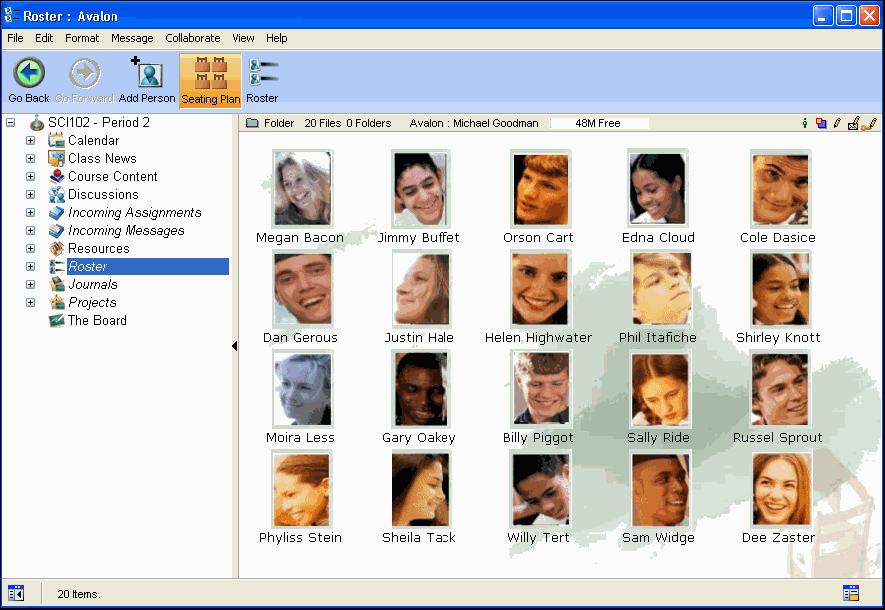
Task: Open the Format menu
Action: (x=82, y=38)
